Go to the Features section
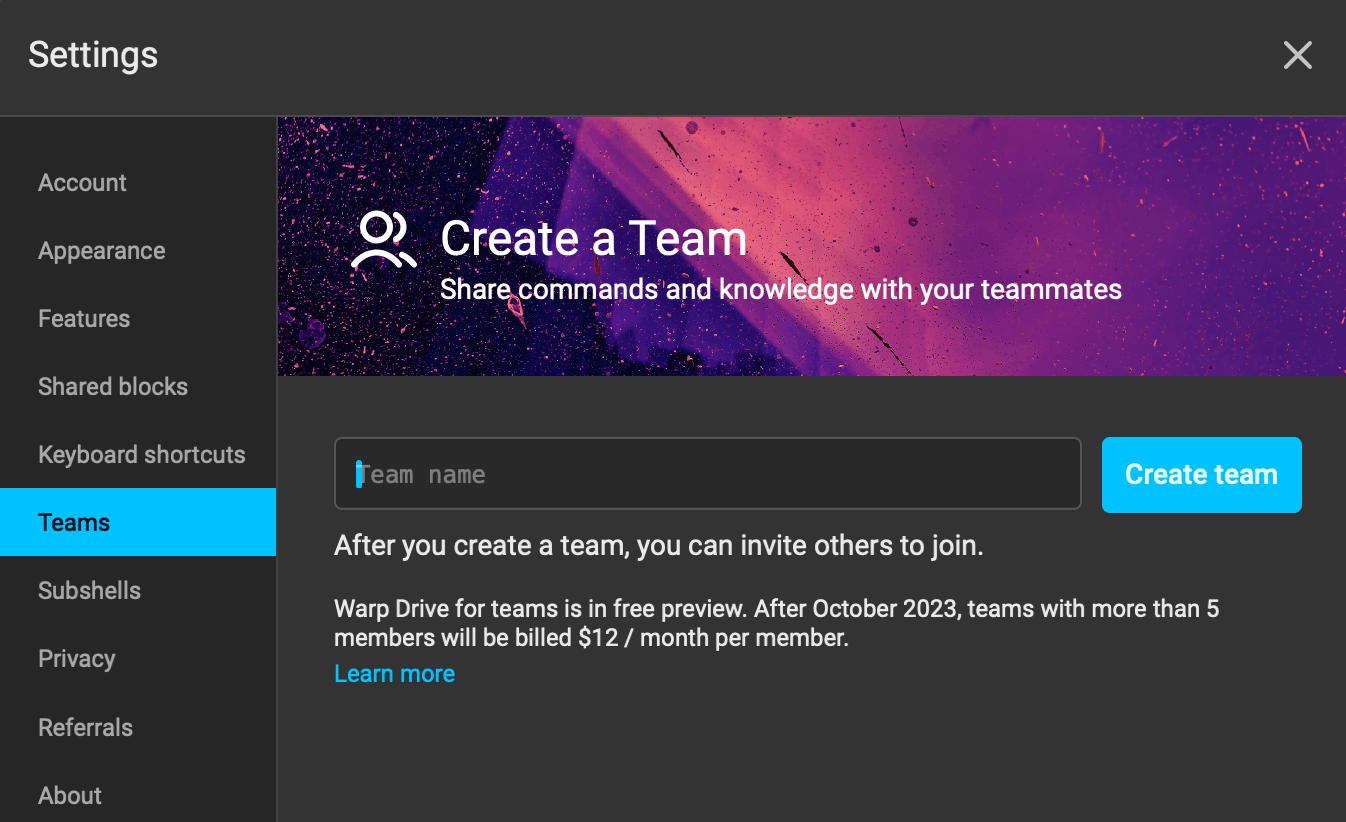Screen dimensions: 1346x822 click(x=138, y=319)
